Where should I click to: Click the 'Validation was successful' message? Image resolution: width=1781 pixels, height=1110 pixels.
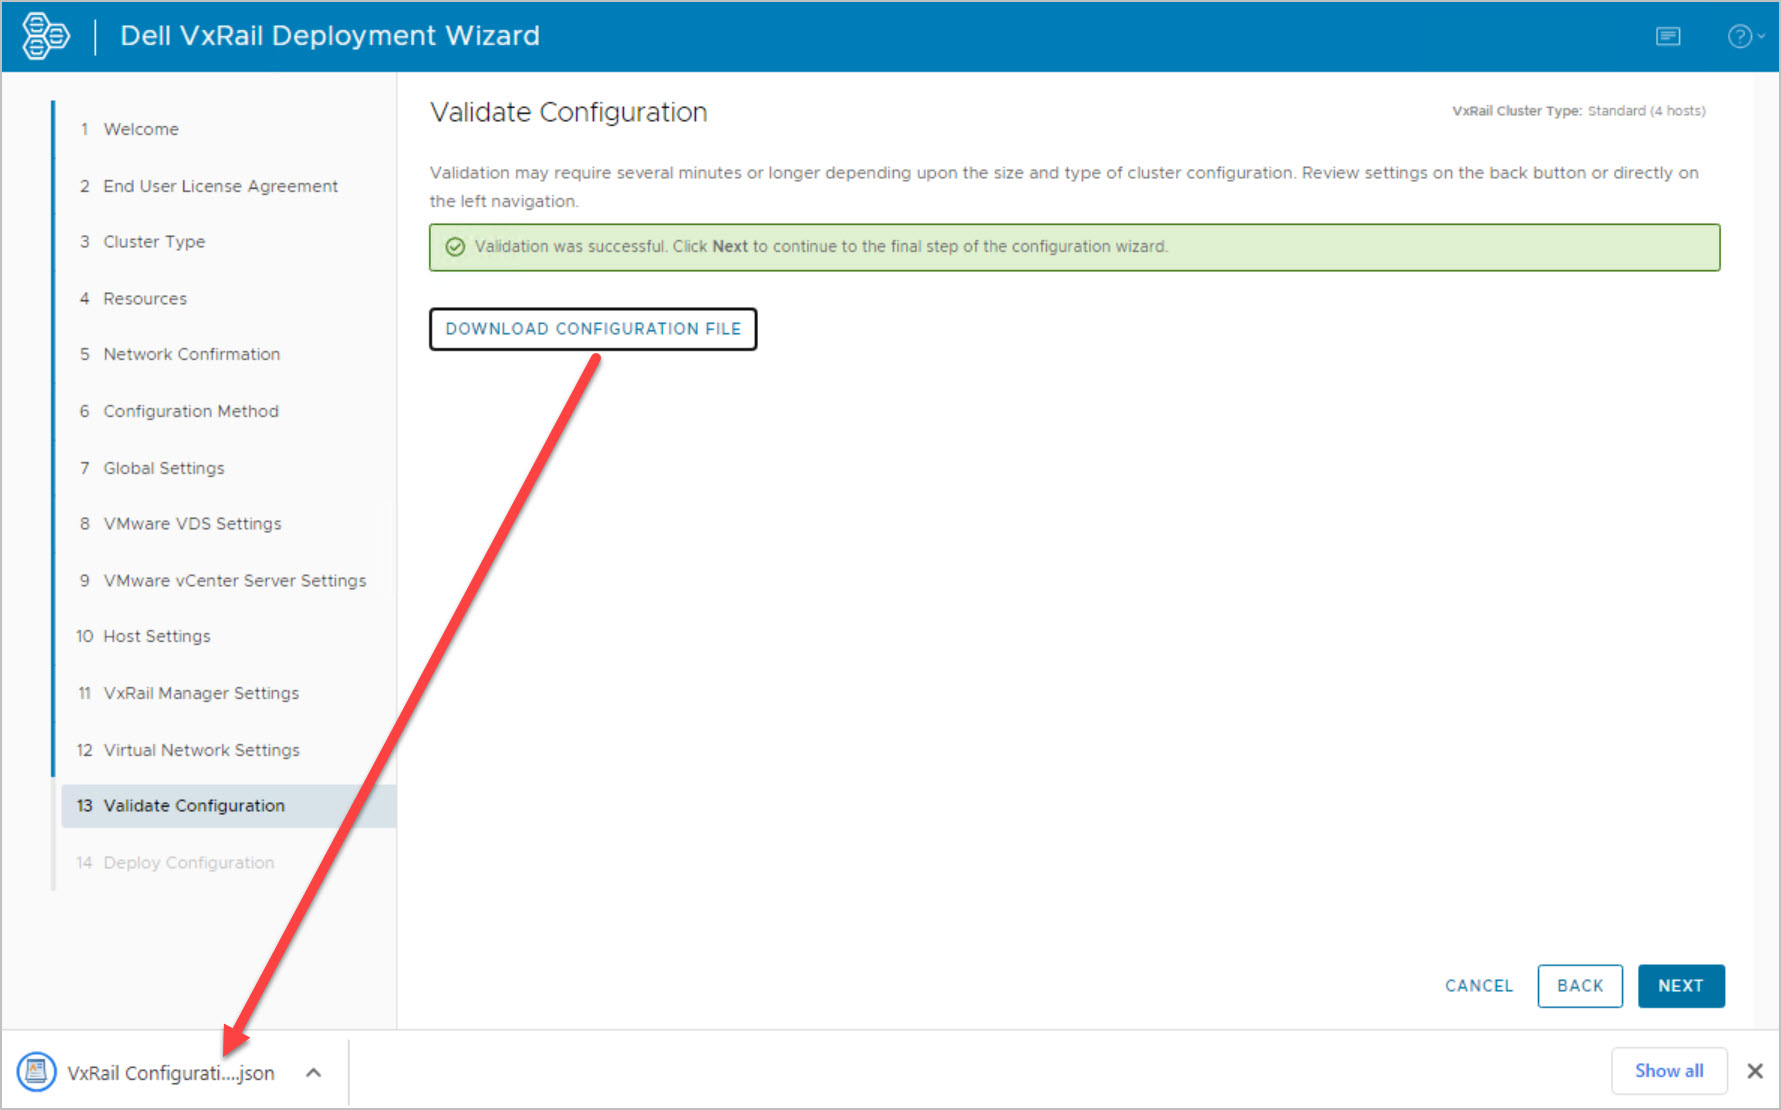[x=821, y=247]
